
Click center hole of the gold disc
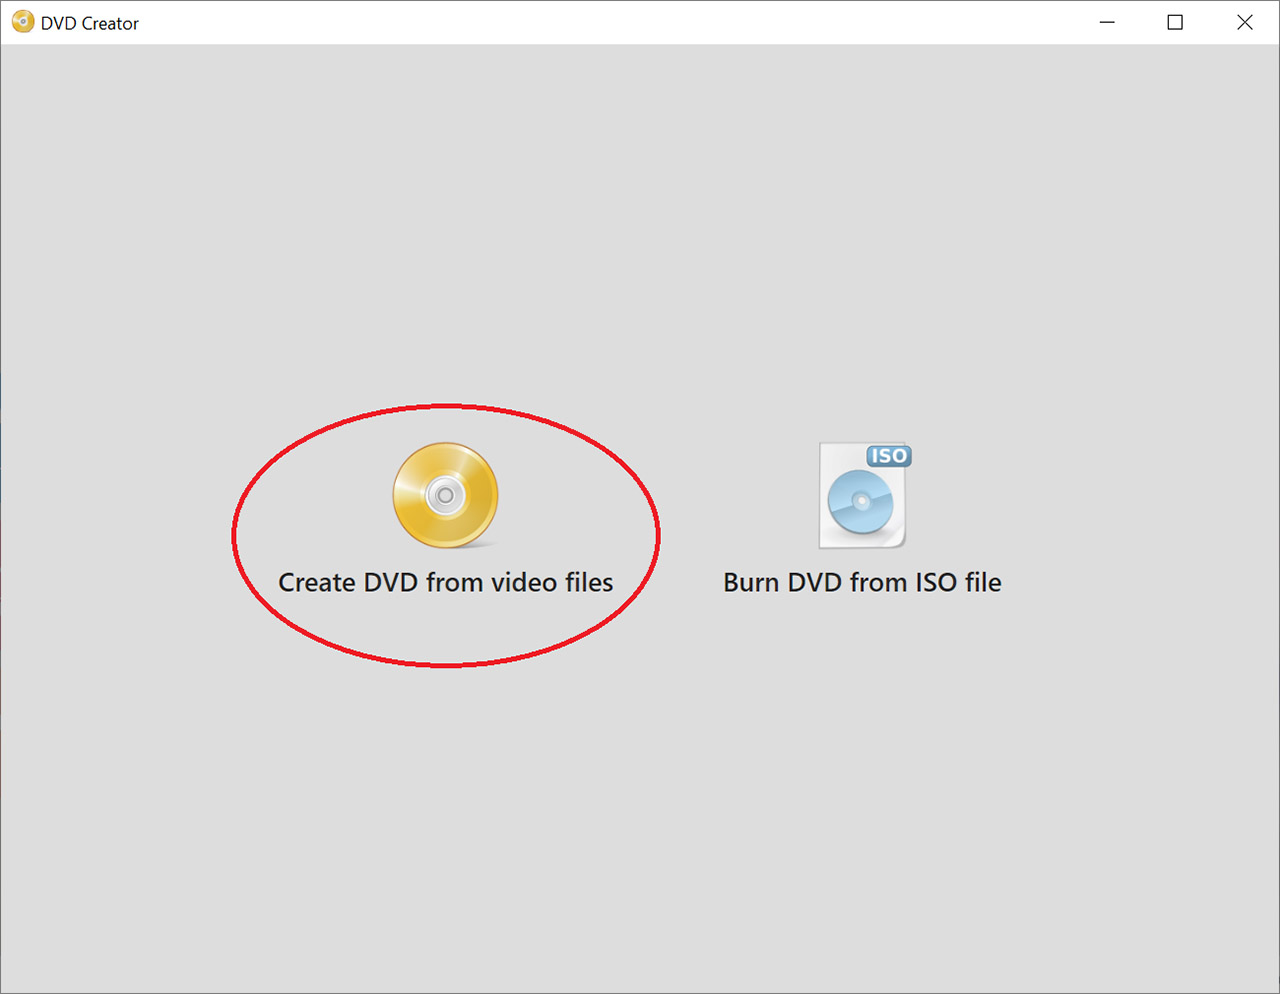tap(446, 495)
